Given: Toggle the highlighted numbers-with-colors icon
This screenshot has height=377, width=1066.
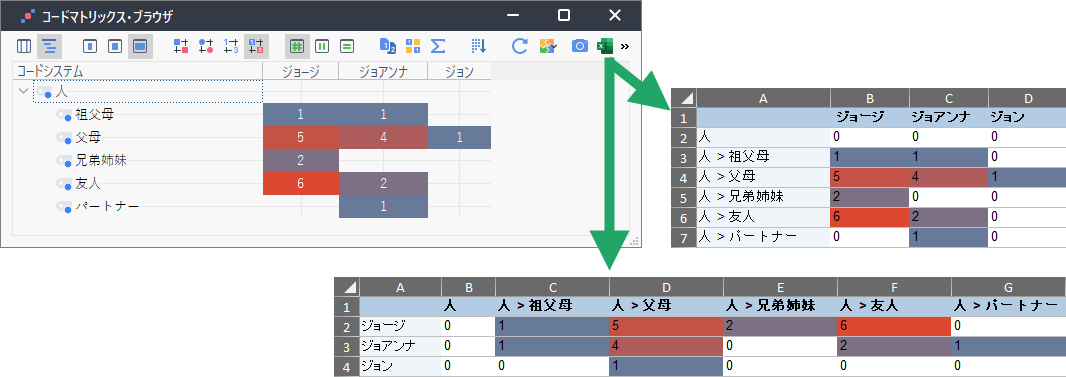Looking at the screenshot, I should pyautogui.click(x=256, y=46).
